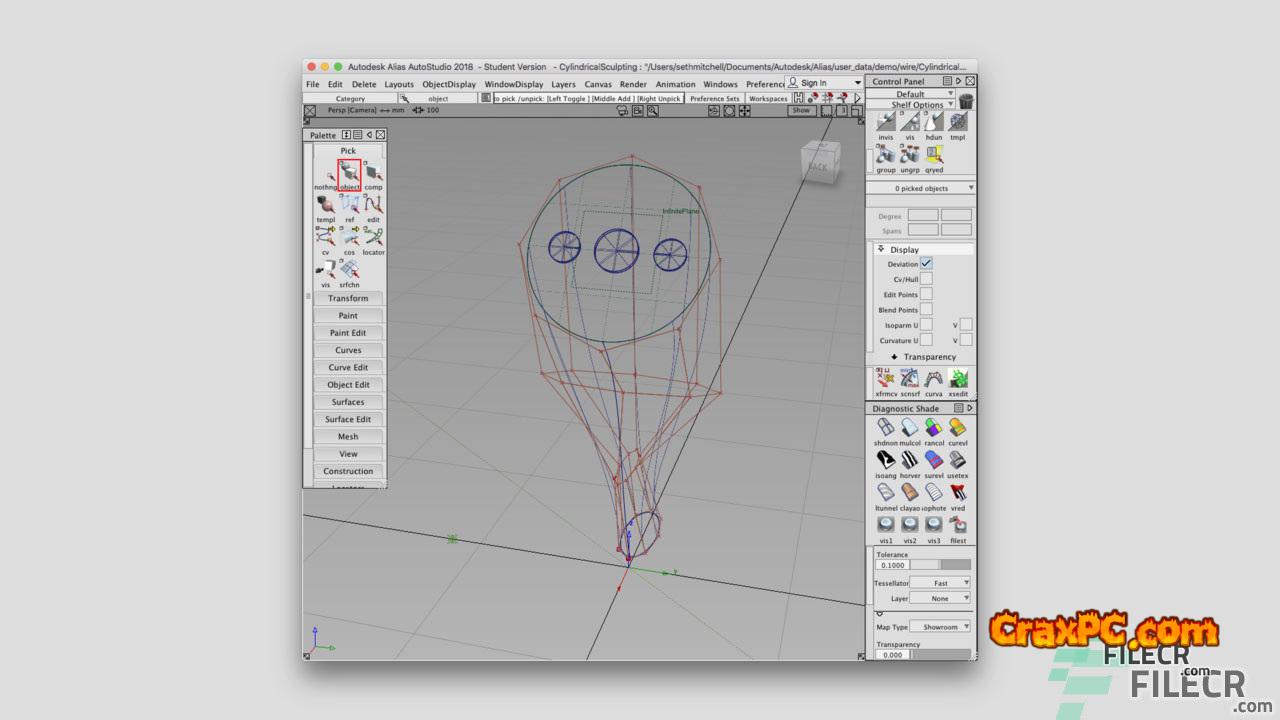This screenshot has width=1280, height=720.
Task: Choose the Pick locator tool
Action: 373,238
